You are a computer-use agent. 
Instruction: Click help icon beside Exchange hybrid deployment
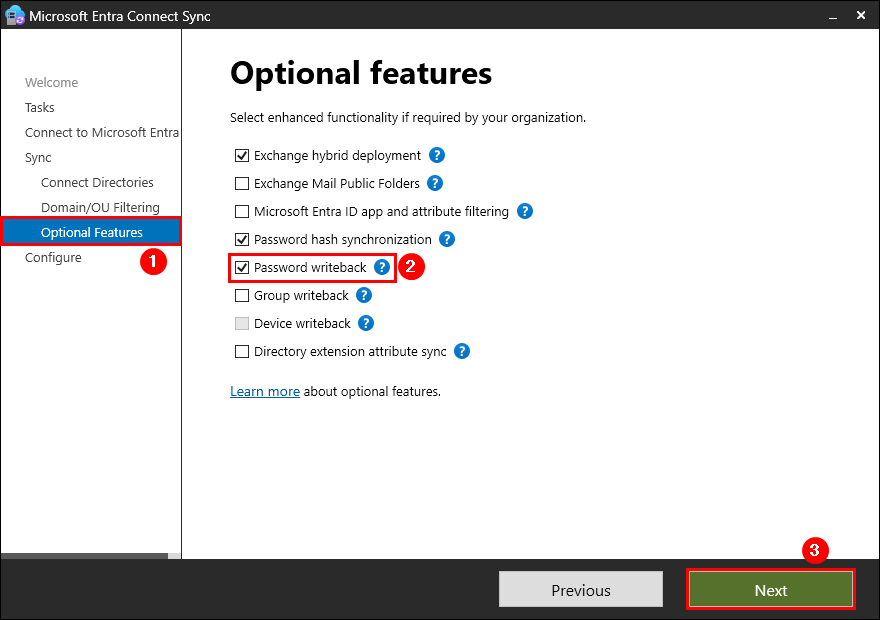[437, 156]
